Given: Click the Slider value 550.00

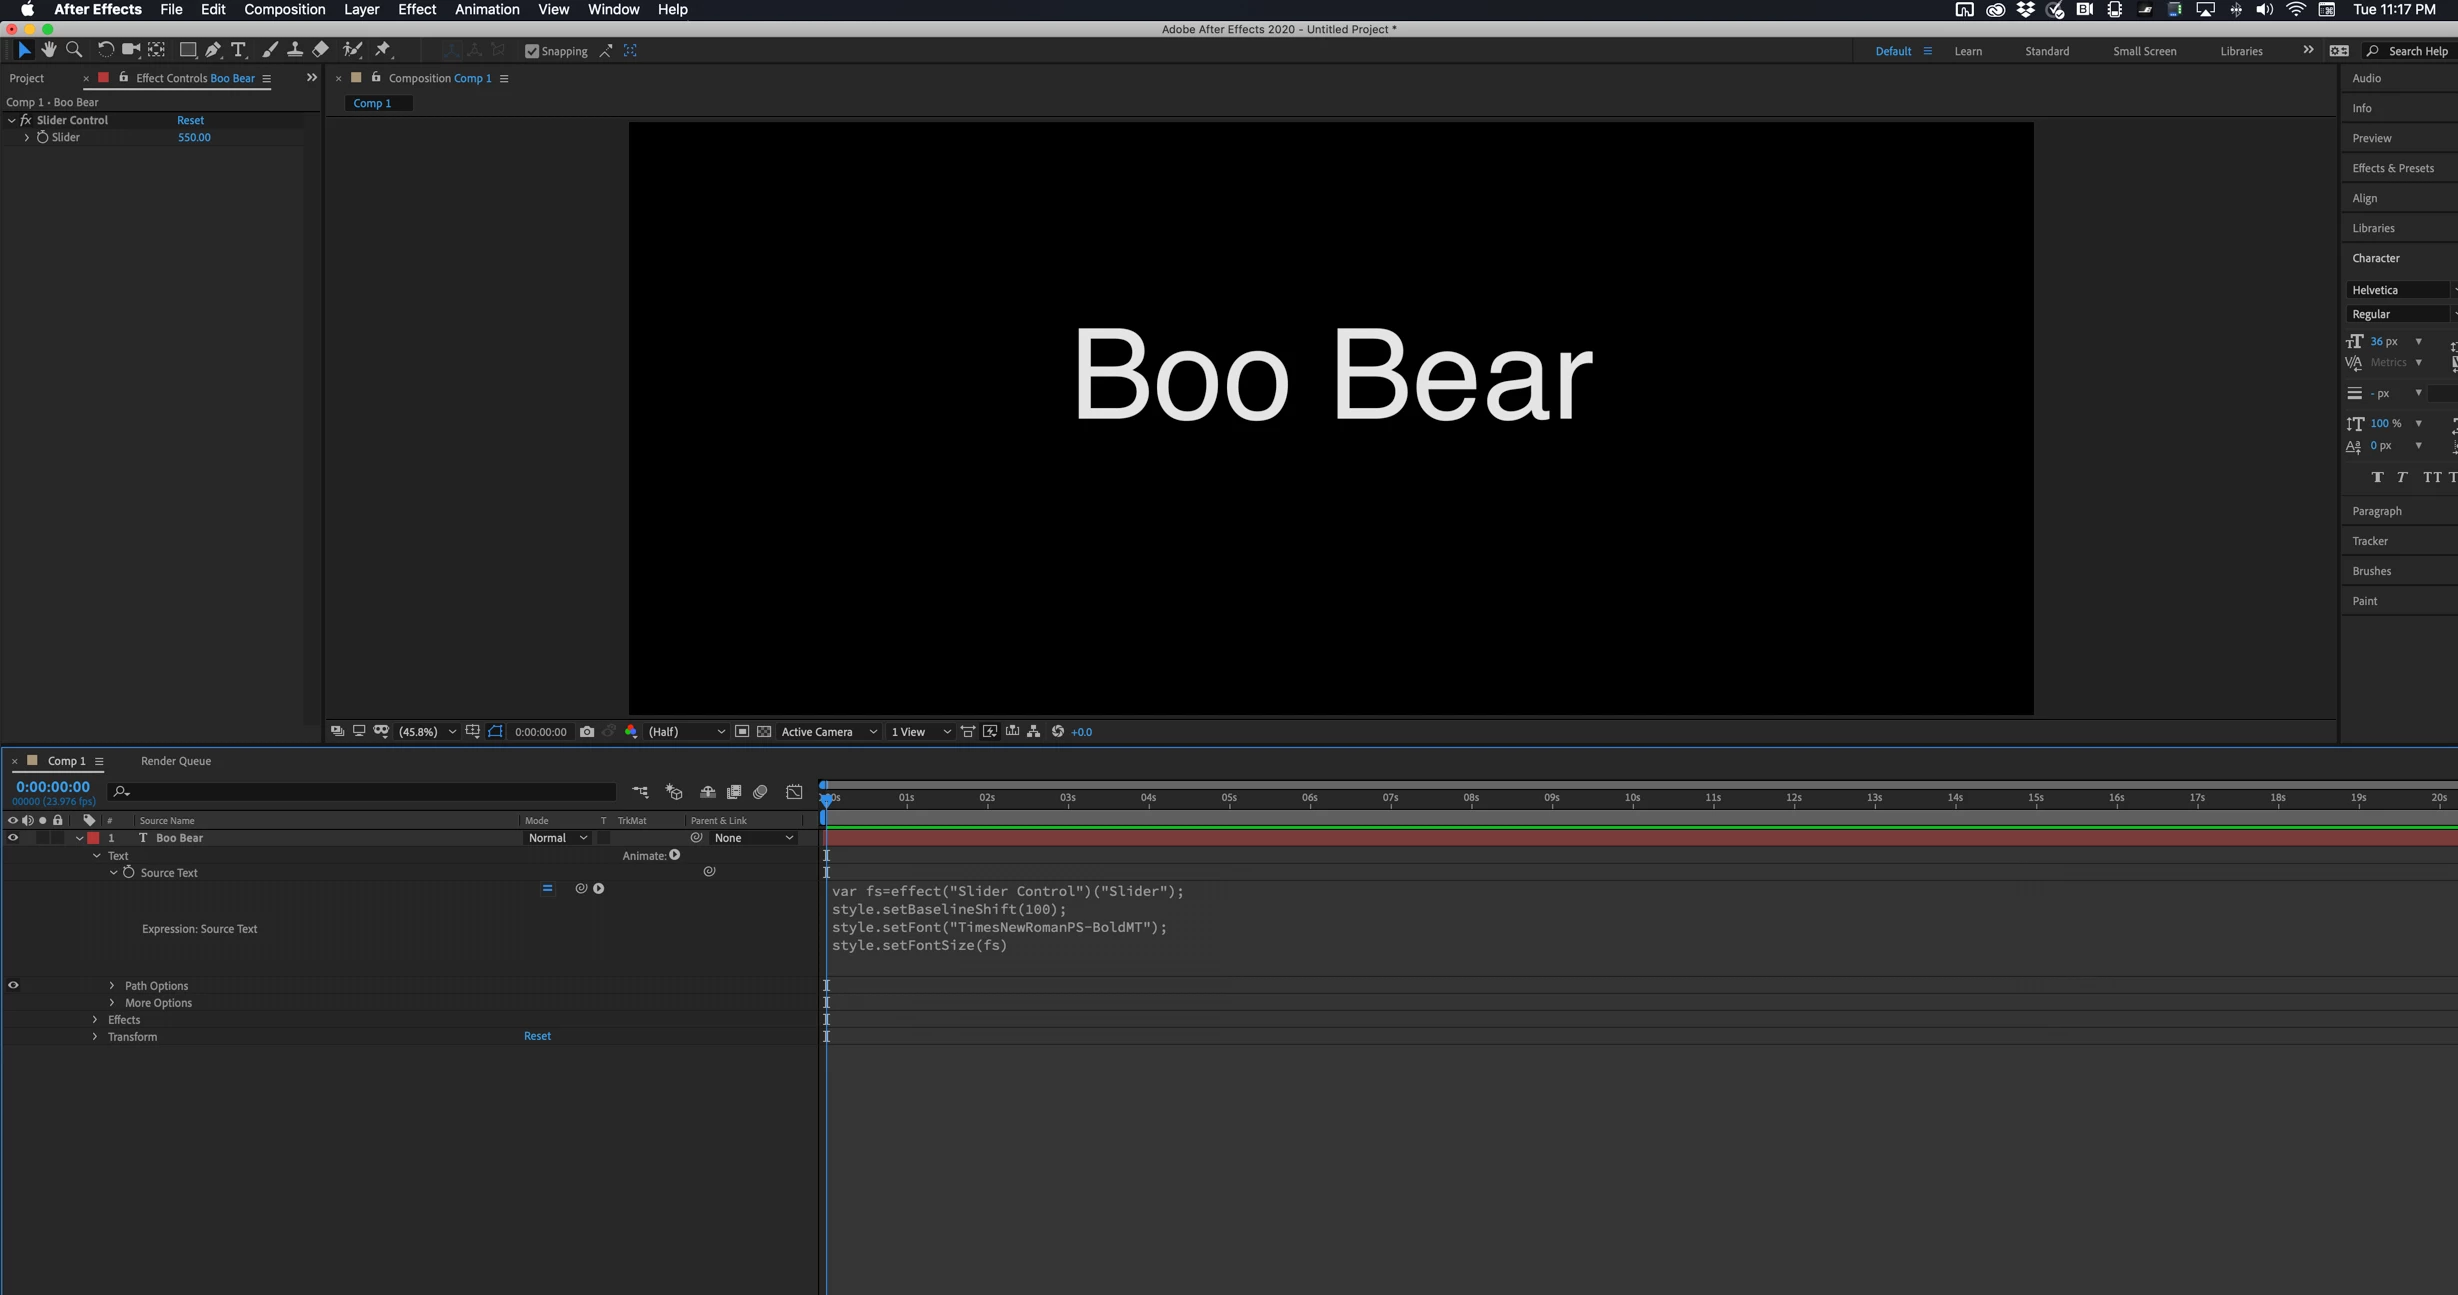Looking at the screenshot, I should click(x=194, y=137).
